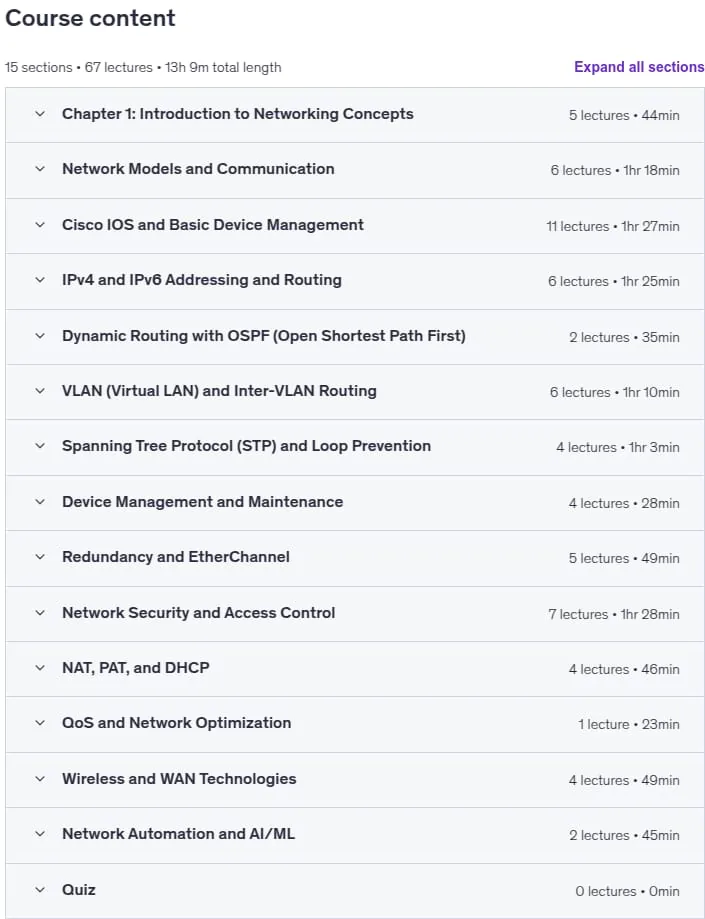Expand Chapter 1 Introduction chevron

40,114
